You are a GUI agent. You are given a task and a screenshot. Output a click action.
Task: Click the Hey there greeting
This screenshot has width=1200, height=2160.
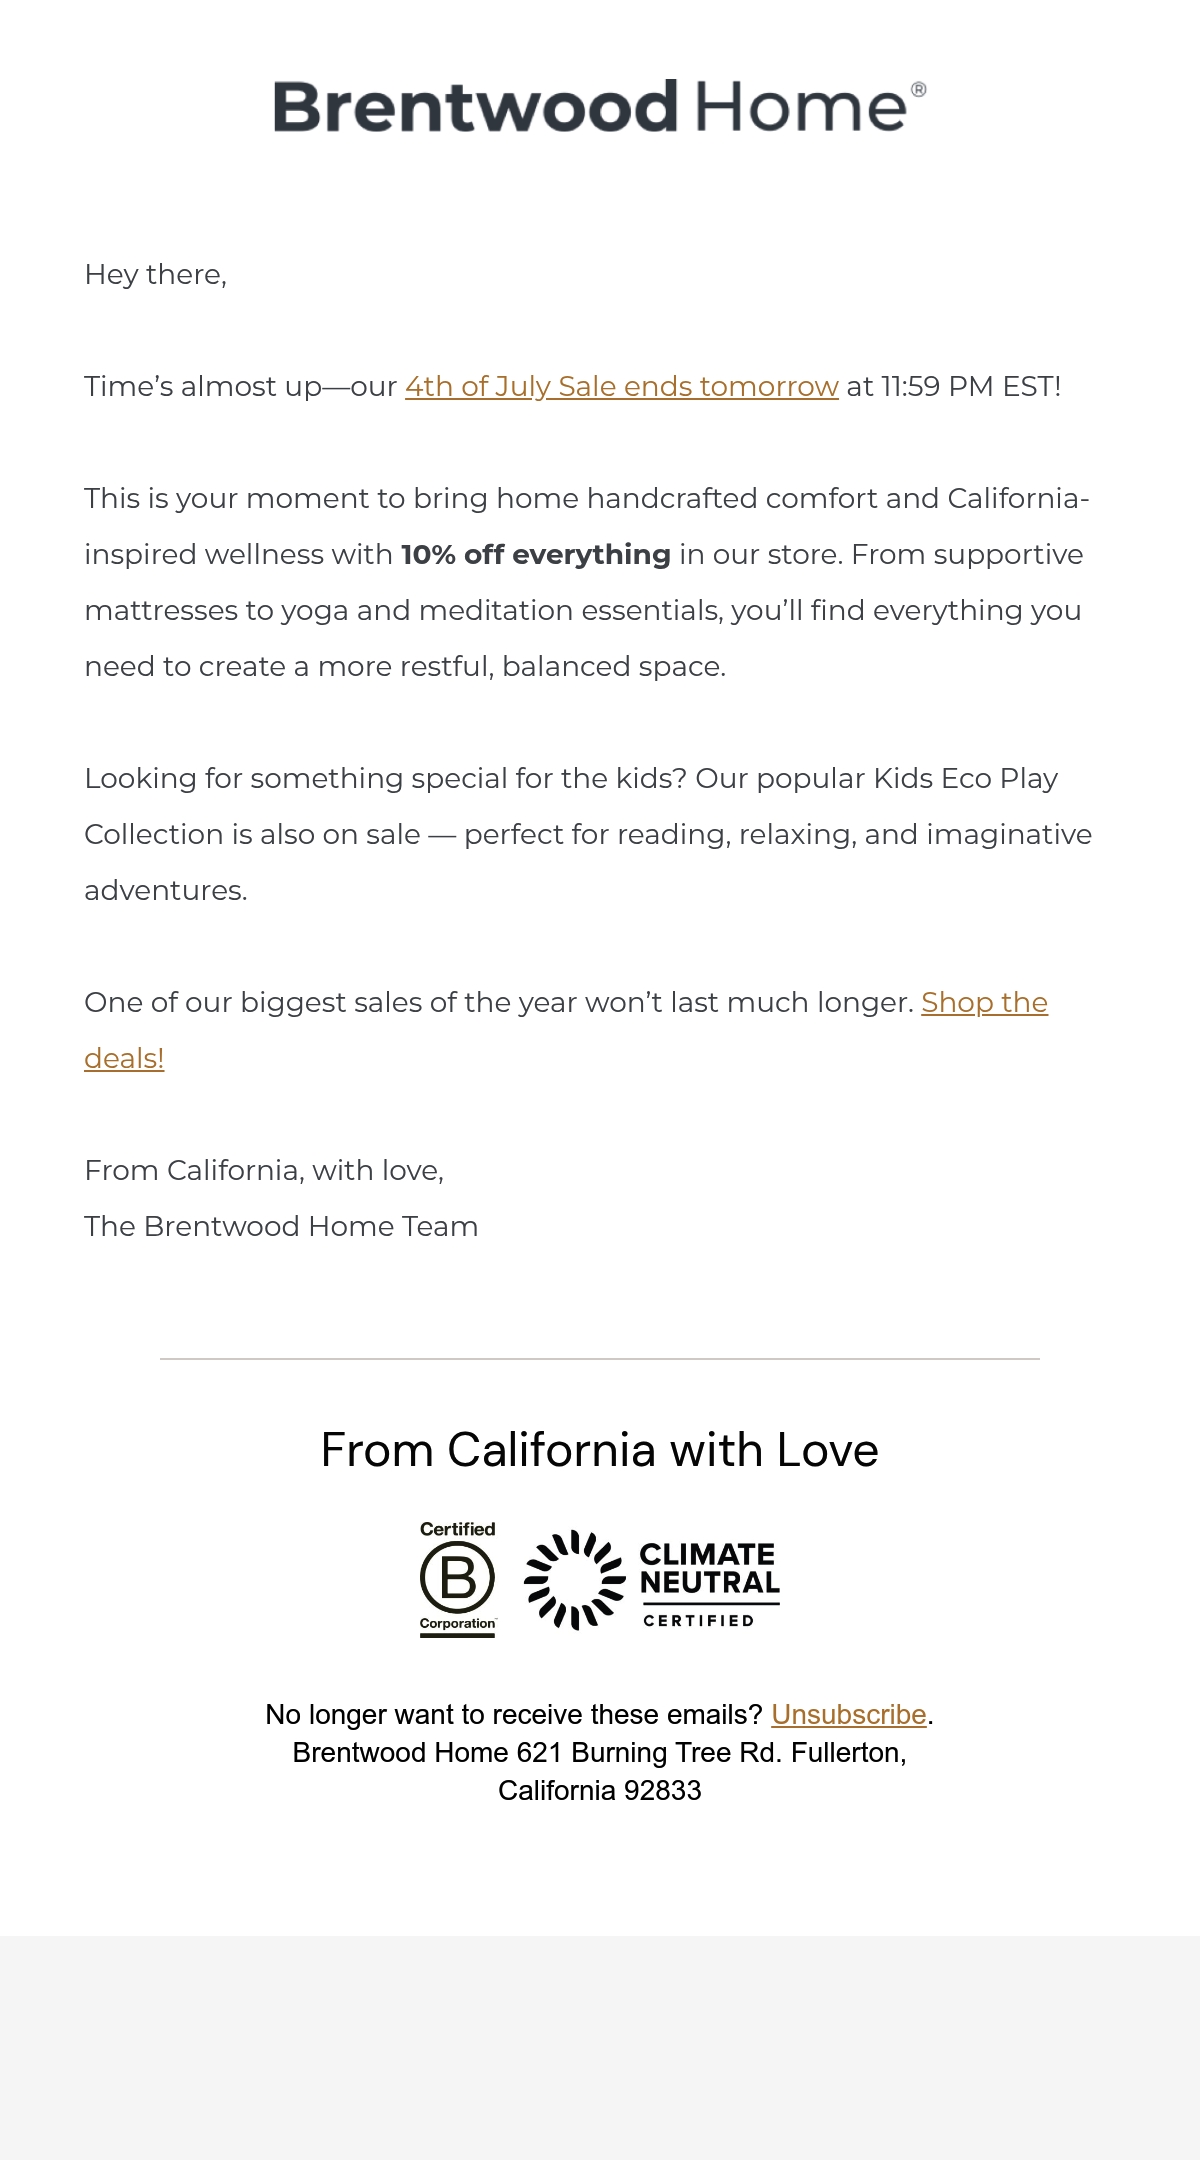(x=156, y=274)
